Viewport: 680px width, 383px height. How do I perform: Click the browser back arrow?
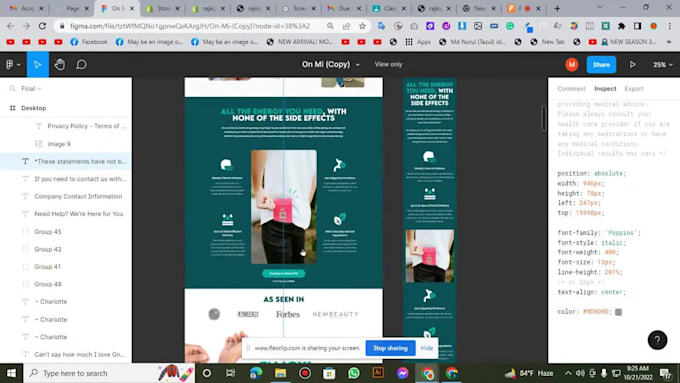10,26
